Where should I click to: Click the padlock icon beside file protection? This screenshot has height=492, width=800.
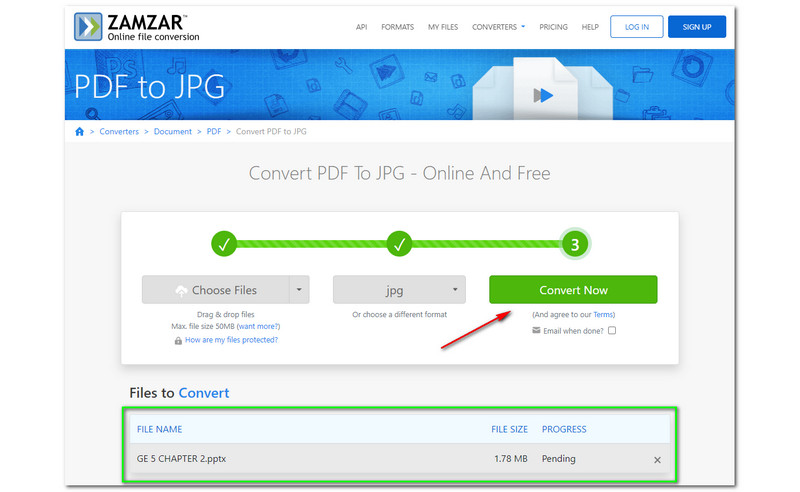click(178, 340)
